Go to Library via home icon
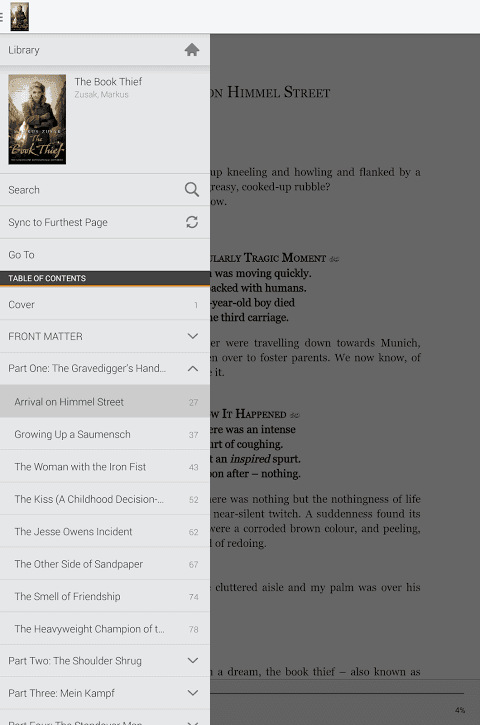480x725 pixels. click(x=191, y=49)
